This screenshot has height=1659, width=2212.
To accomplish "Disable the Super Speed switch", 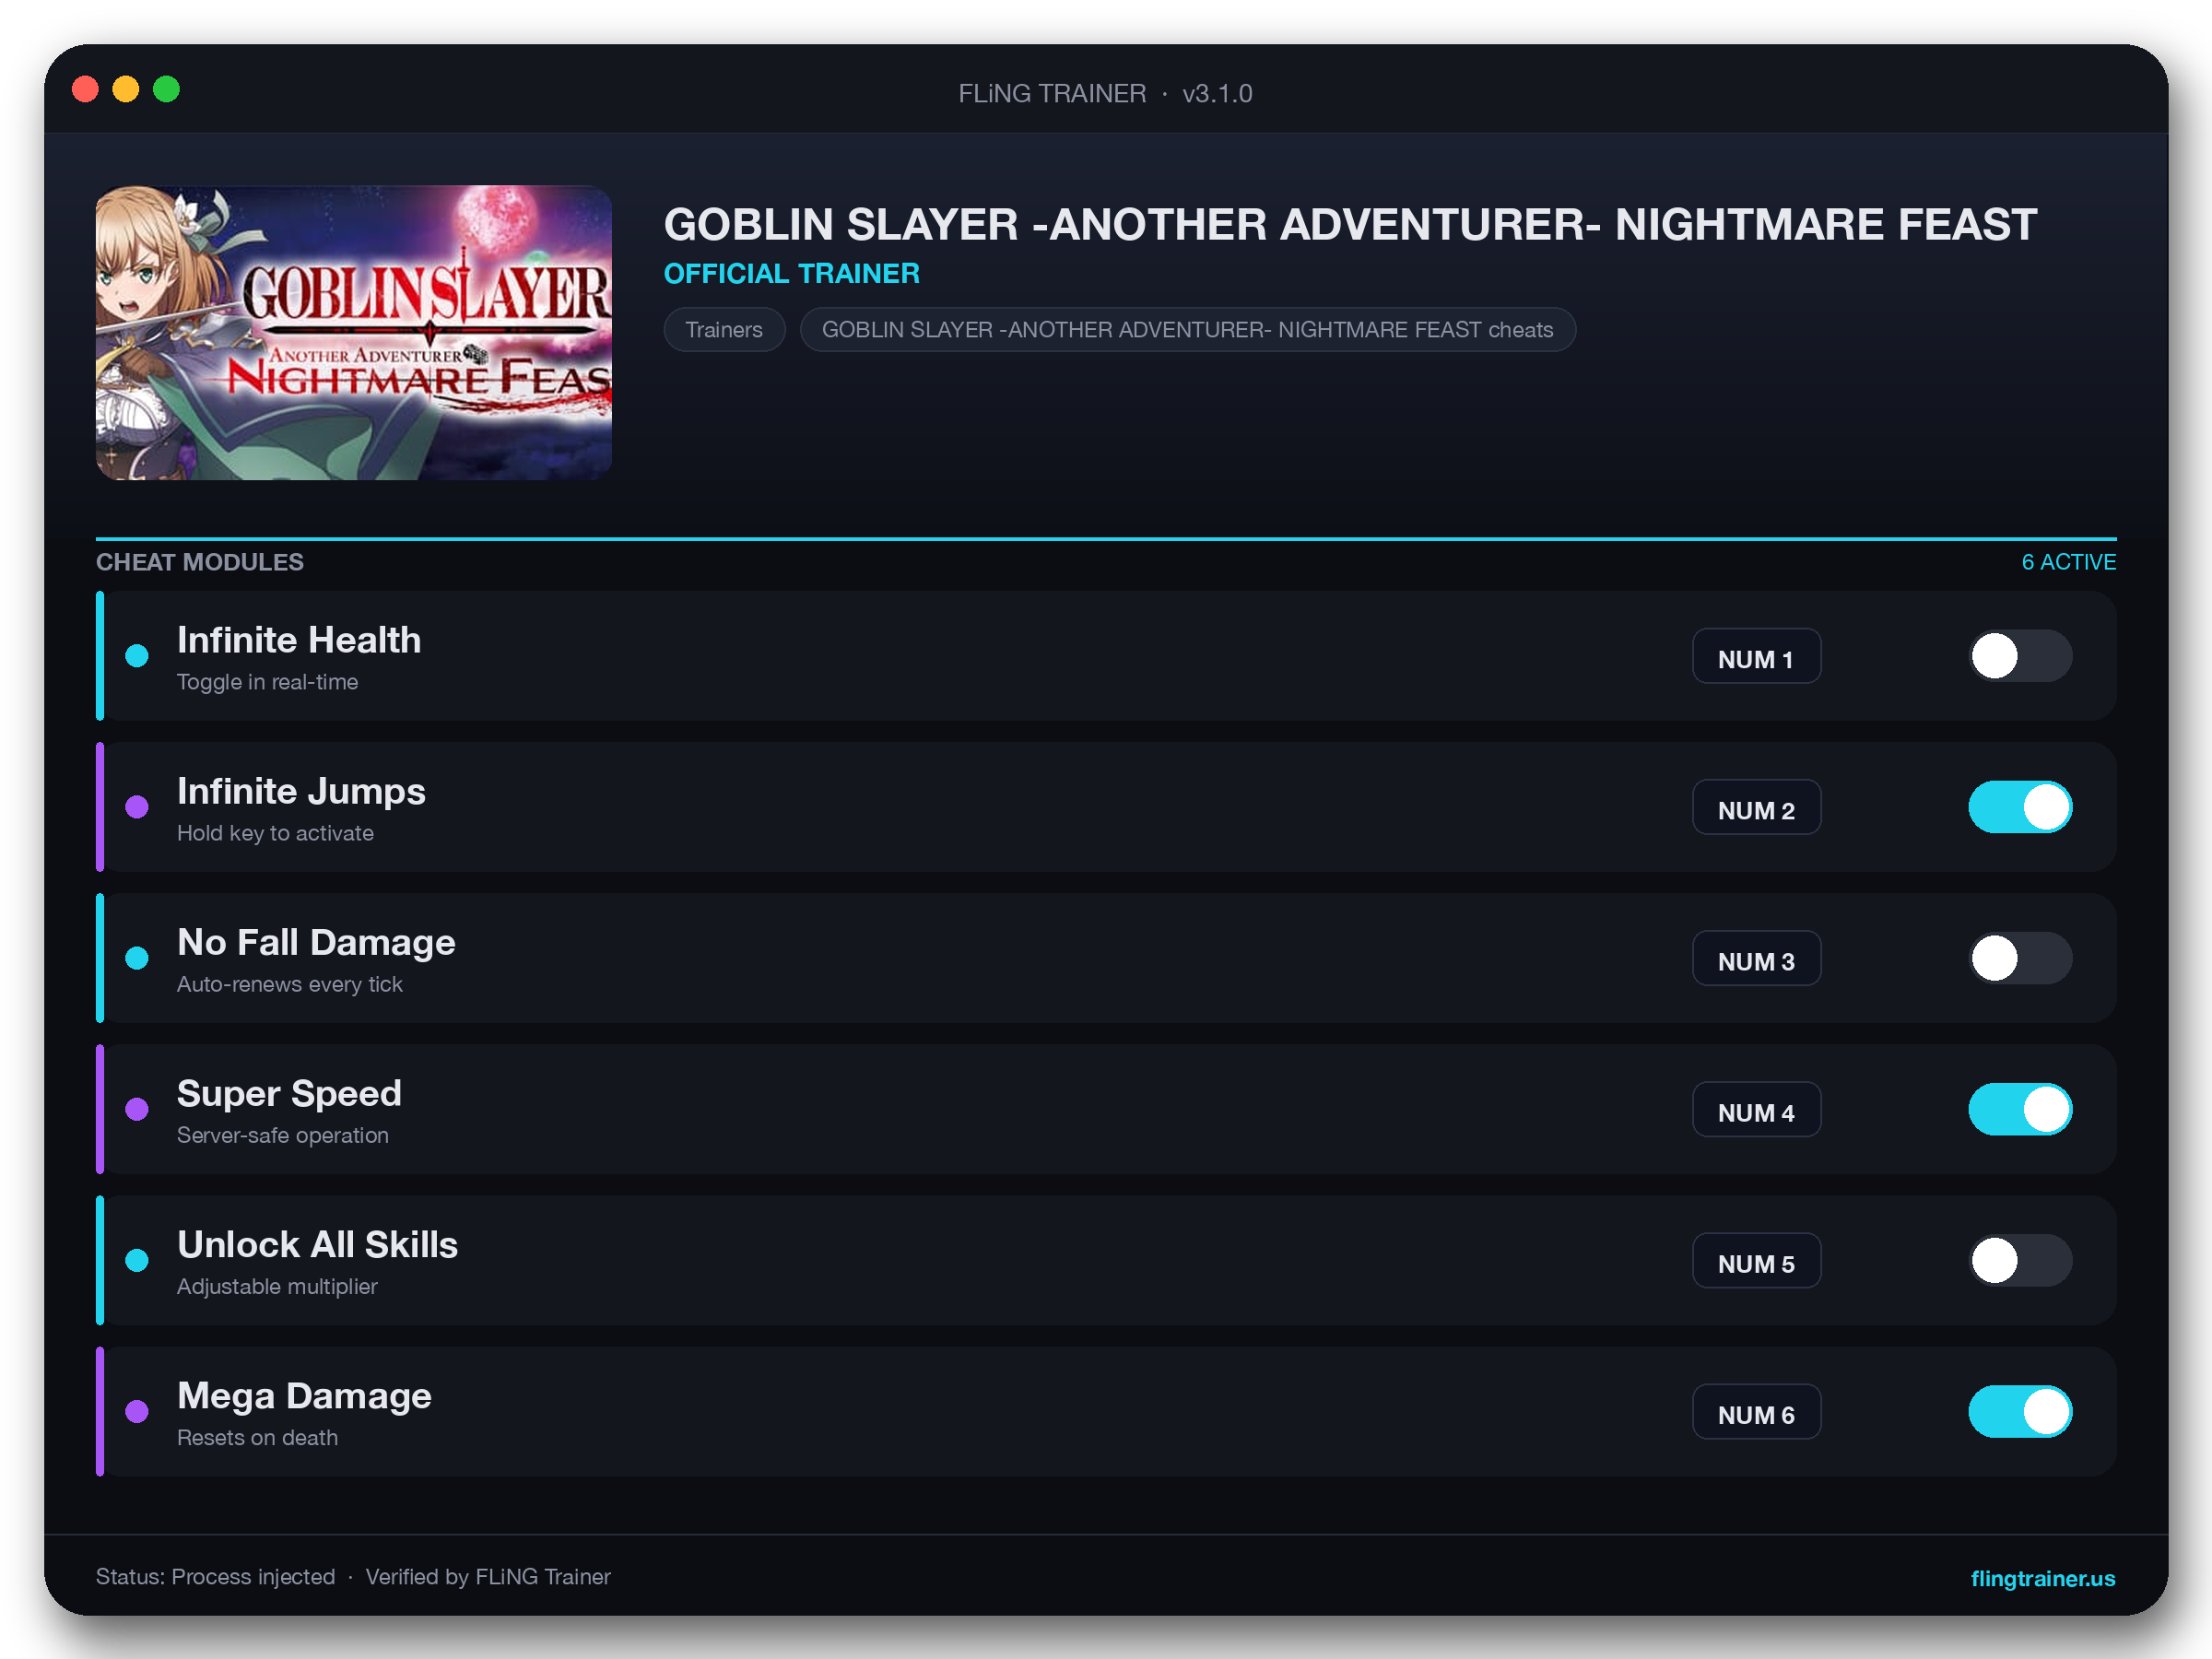I will coord(2020,1109).
